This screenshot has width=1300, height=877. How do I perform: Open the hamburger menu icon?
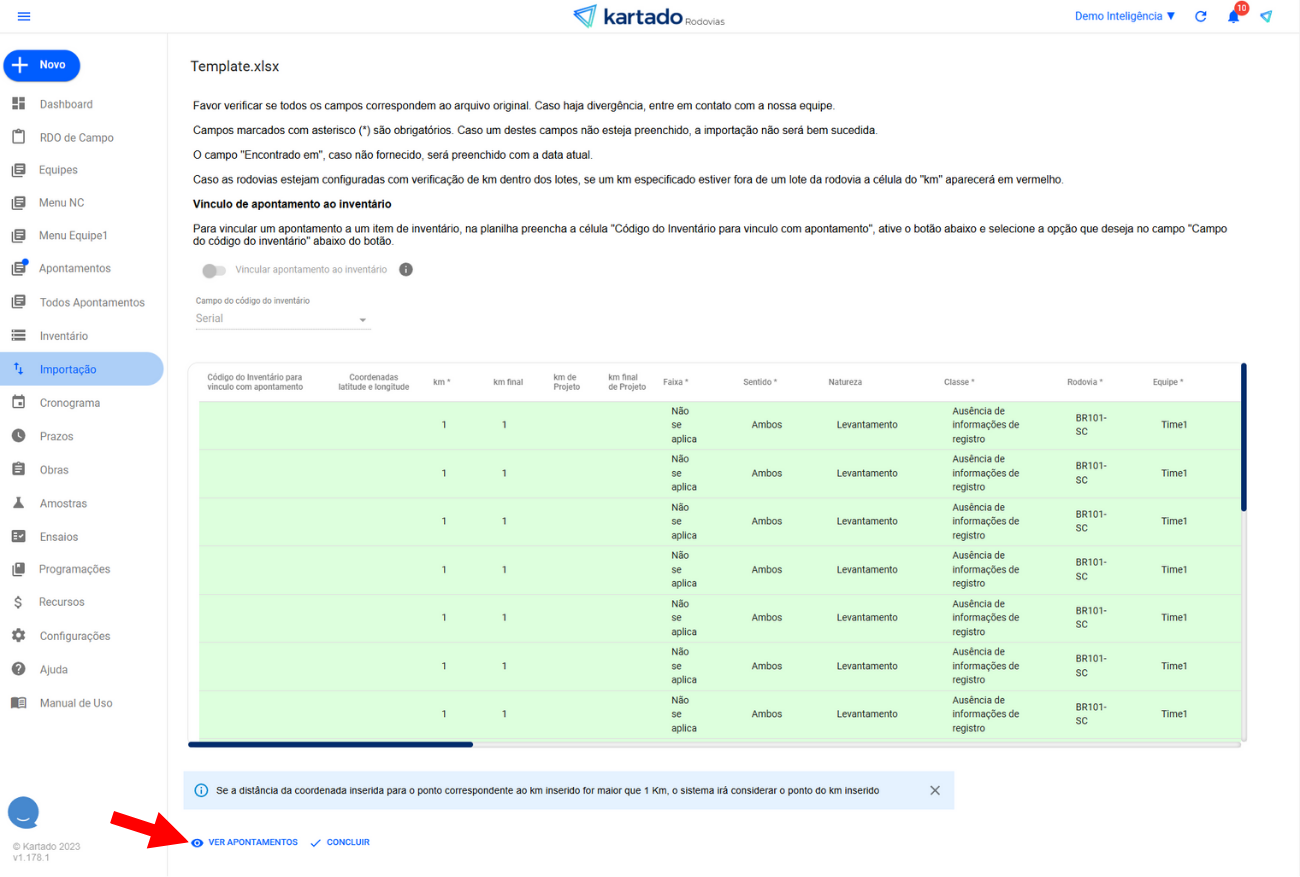coord(24,16)
